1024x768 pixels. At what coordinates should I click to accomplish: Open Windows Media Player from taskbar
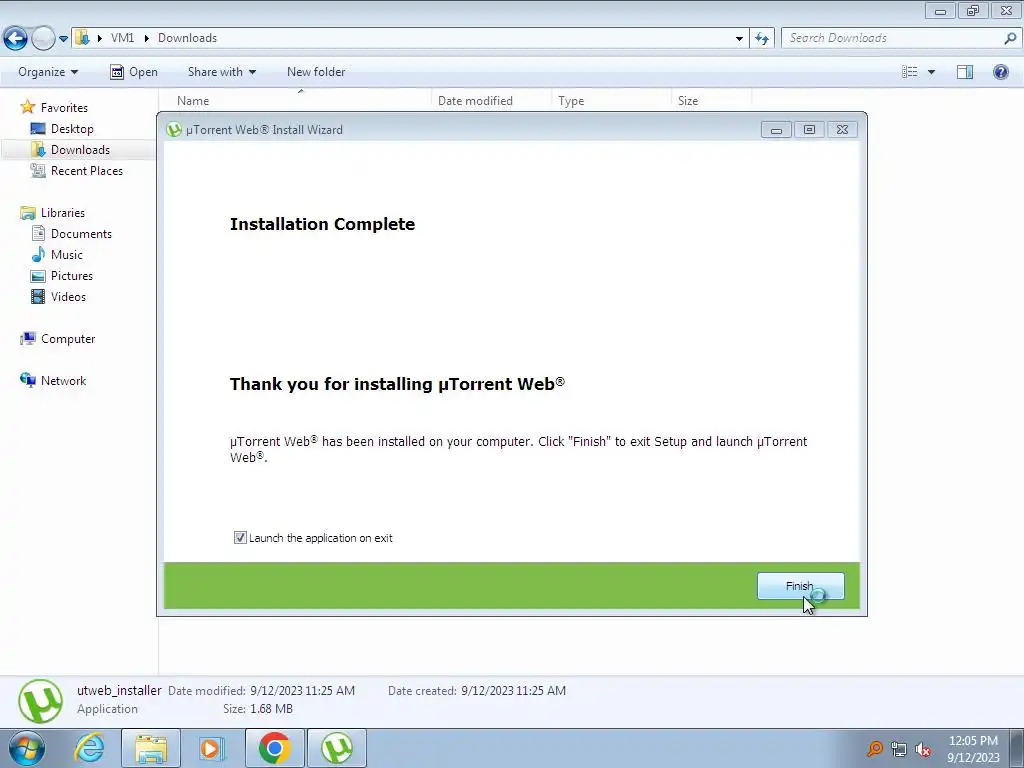click(212, 748)
